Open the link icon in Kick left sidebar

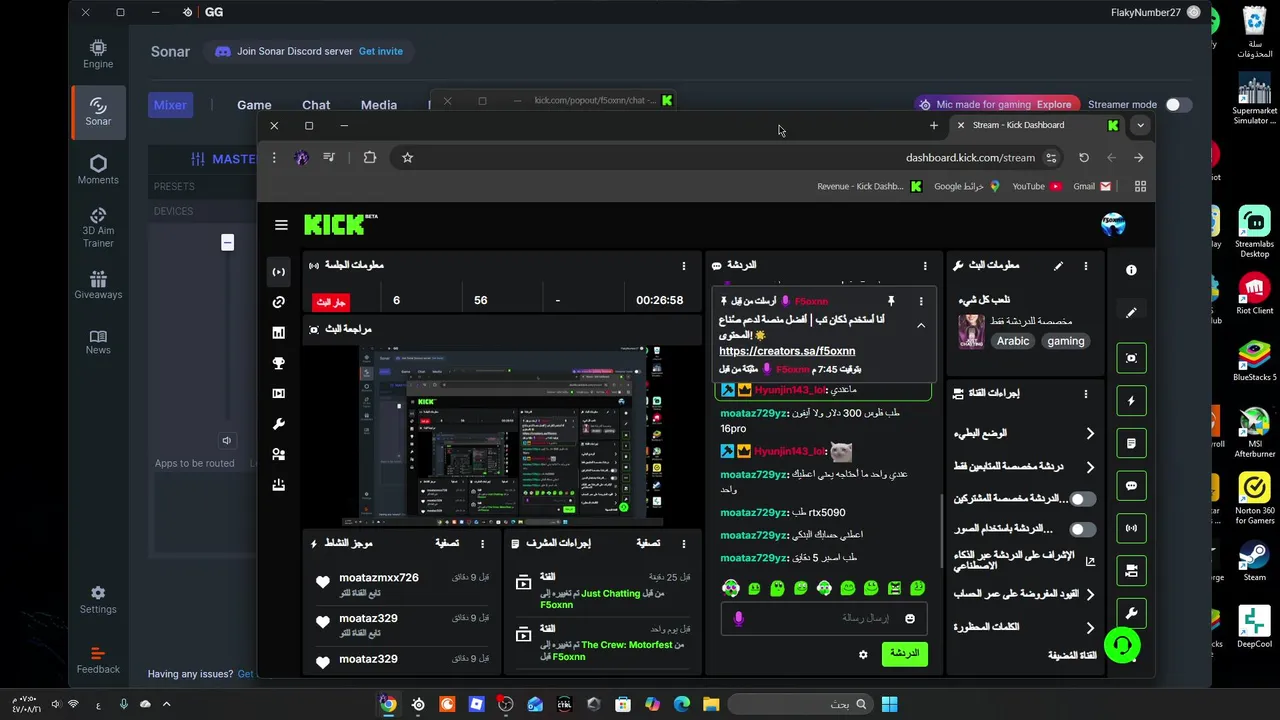tap(279, 302)
